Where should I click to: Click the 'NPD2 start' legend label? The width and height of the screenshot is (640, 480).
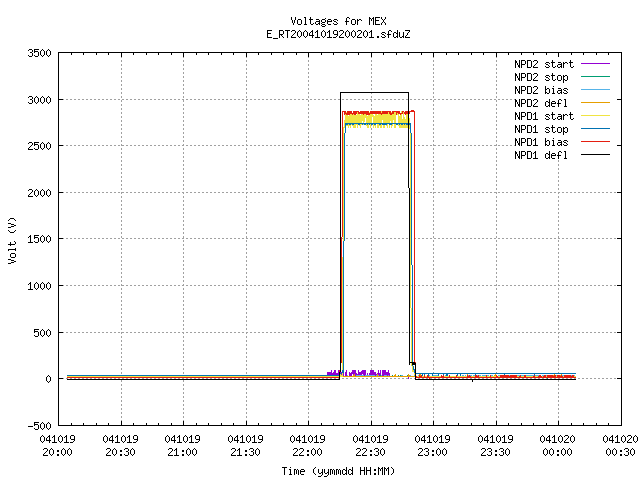[544, 64]
